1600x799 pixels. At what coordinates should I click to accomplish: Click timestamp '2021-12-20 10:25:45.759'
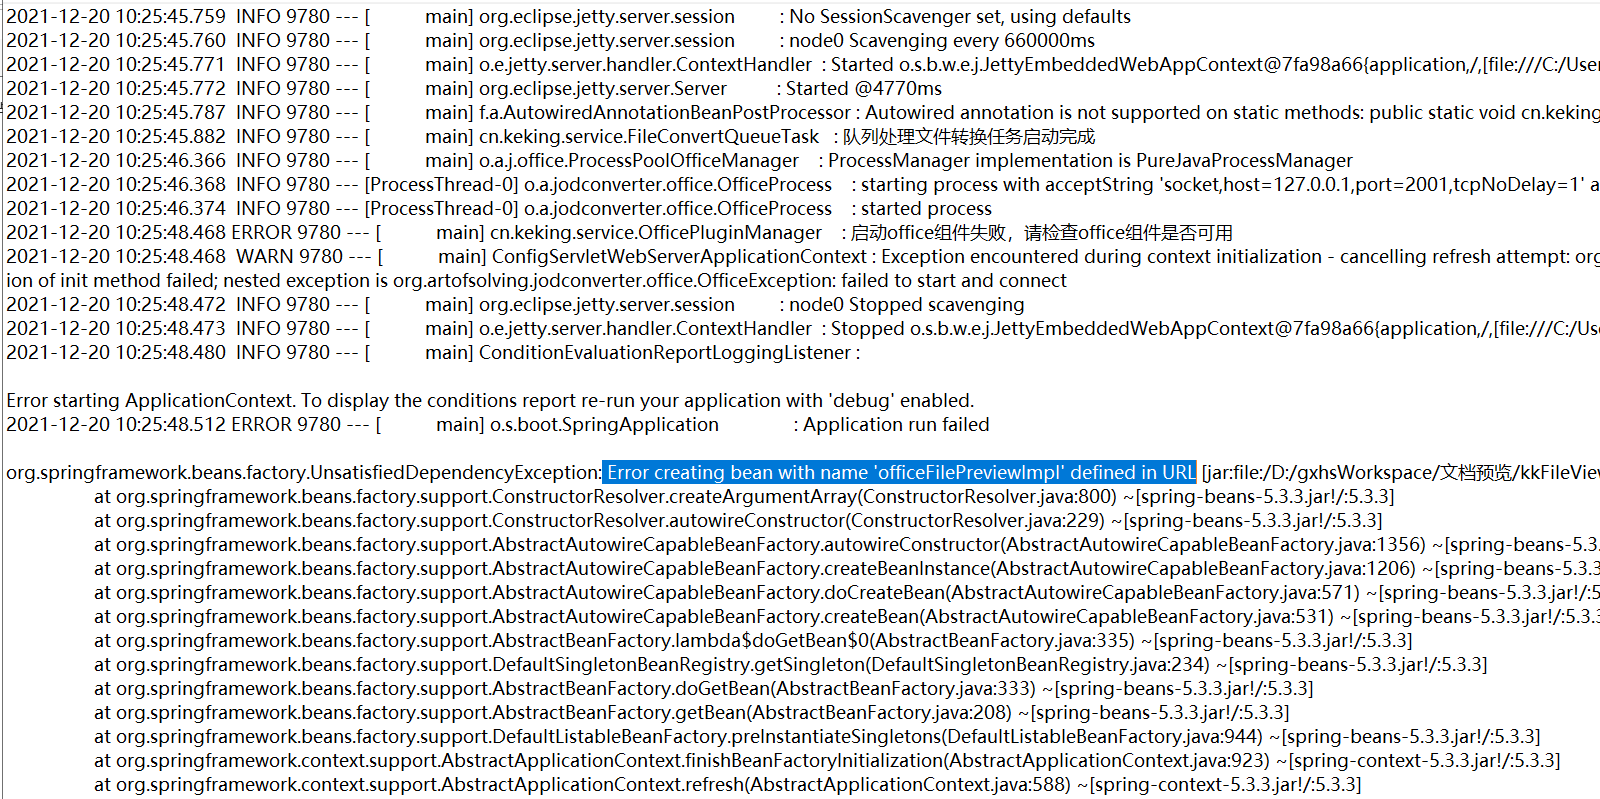click(x=116, y=16)
